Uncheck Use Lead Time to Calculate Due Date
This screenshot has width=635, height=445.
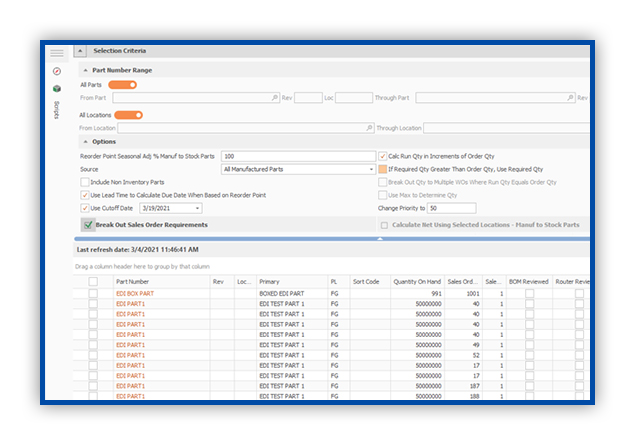pos(85,195)
